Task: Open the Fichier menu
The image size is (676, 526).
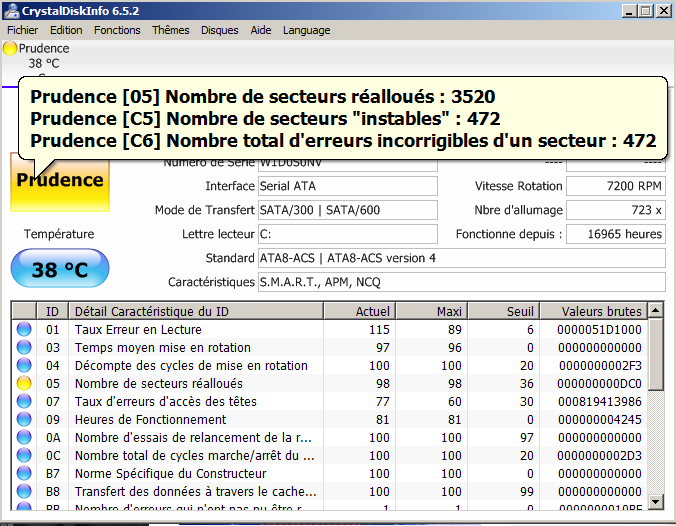Action: click(x=22, y=30)
